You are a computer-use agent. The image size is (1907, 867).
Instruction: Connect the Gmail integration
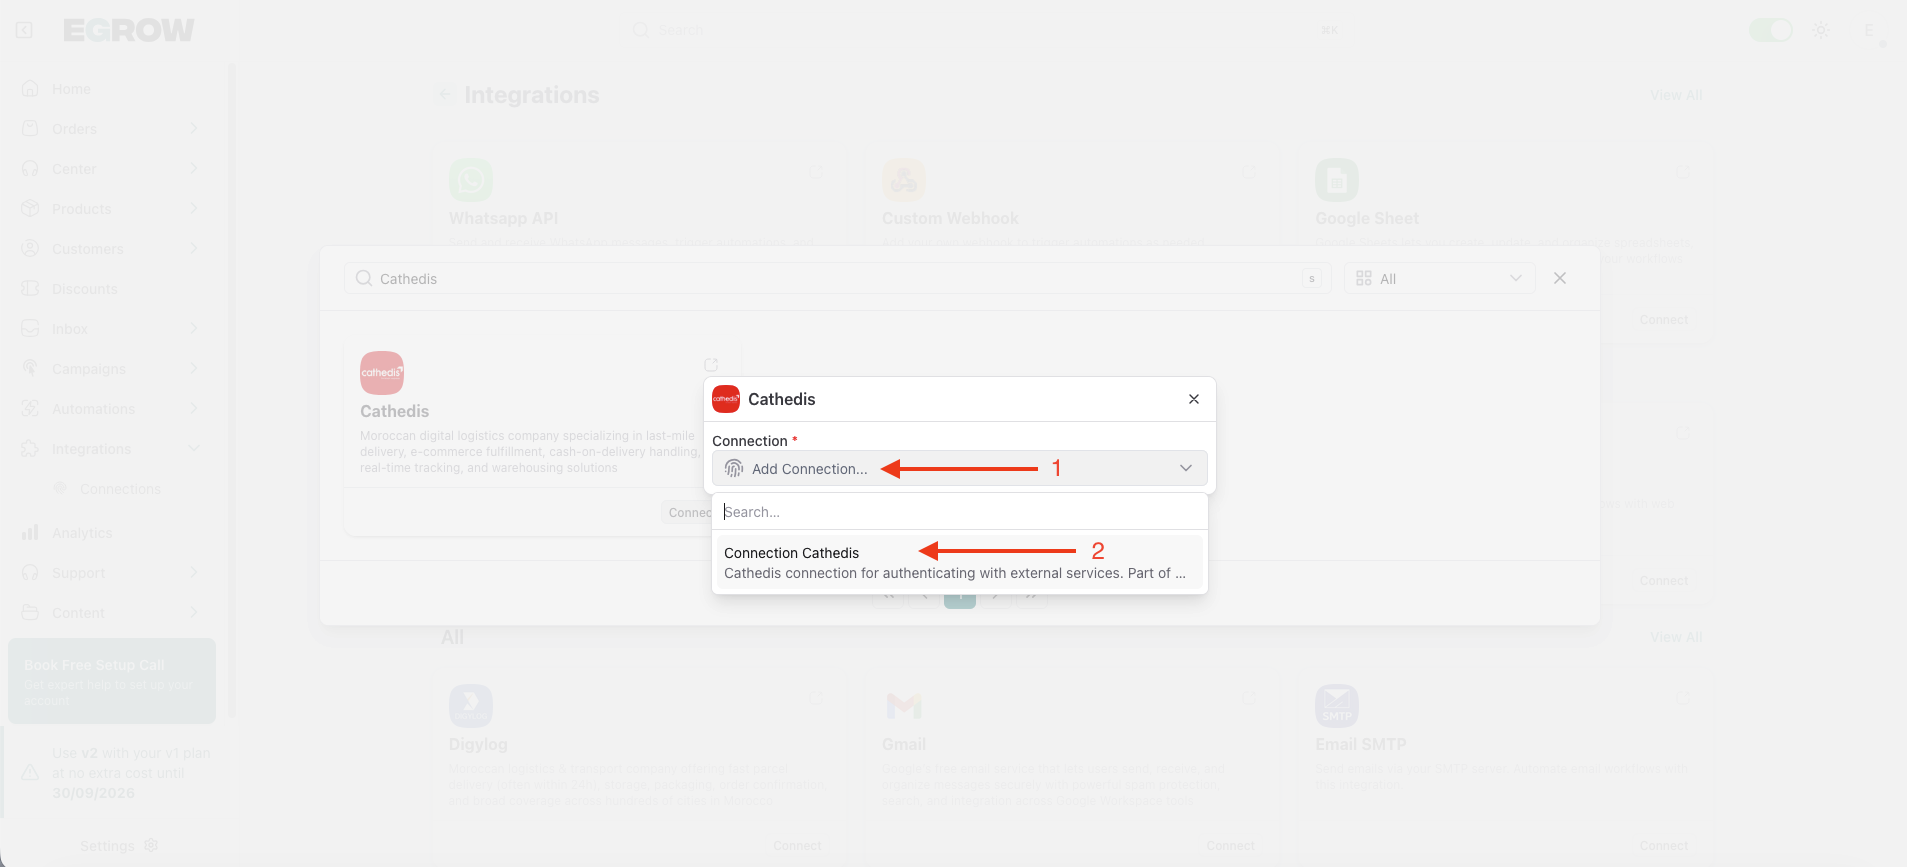click(1230, 846)
